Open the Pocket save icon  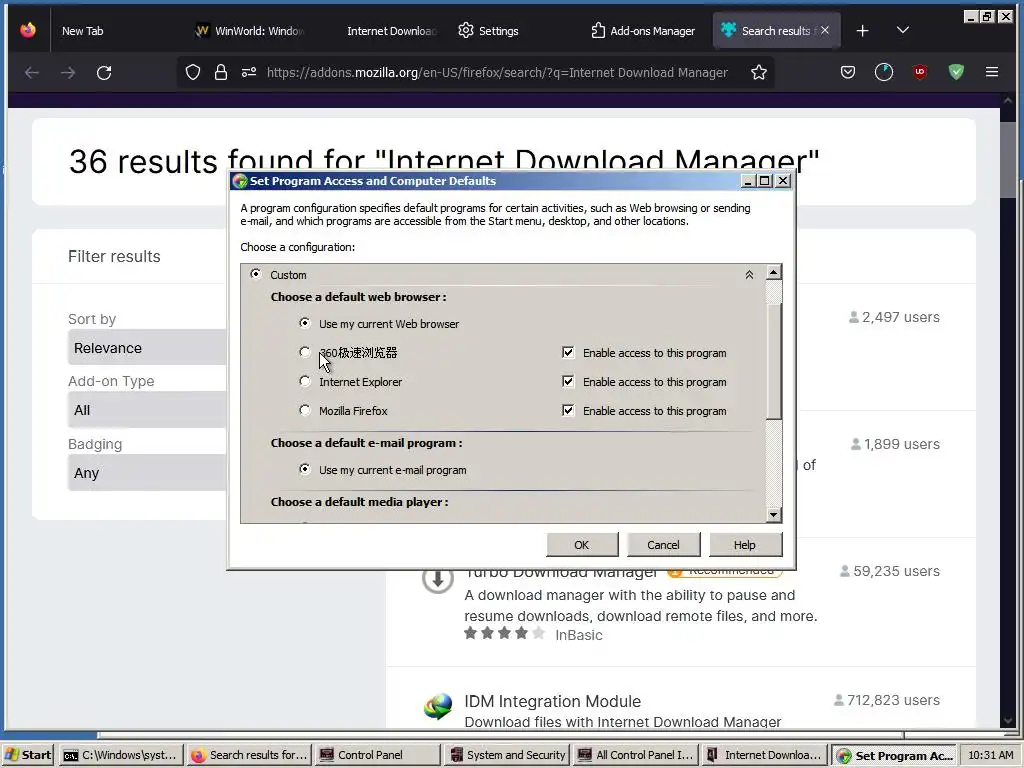848,72
